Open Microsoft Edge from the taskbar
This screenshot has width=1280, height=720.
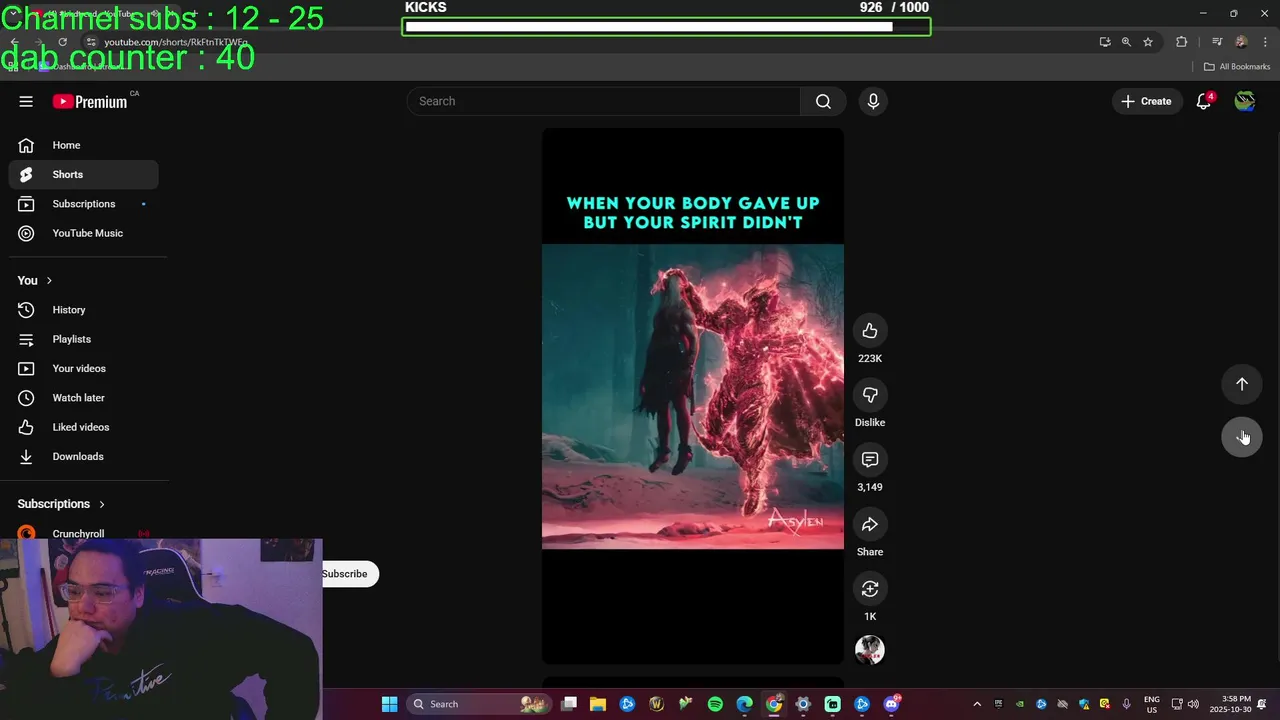point(744,704)
